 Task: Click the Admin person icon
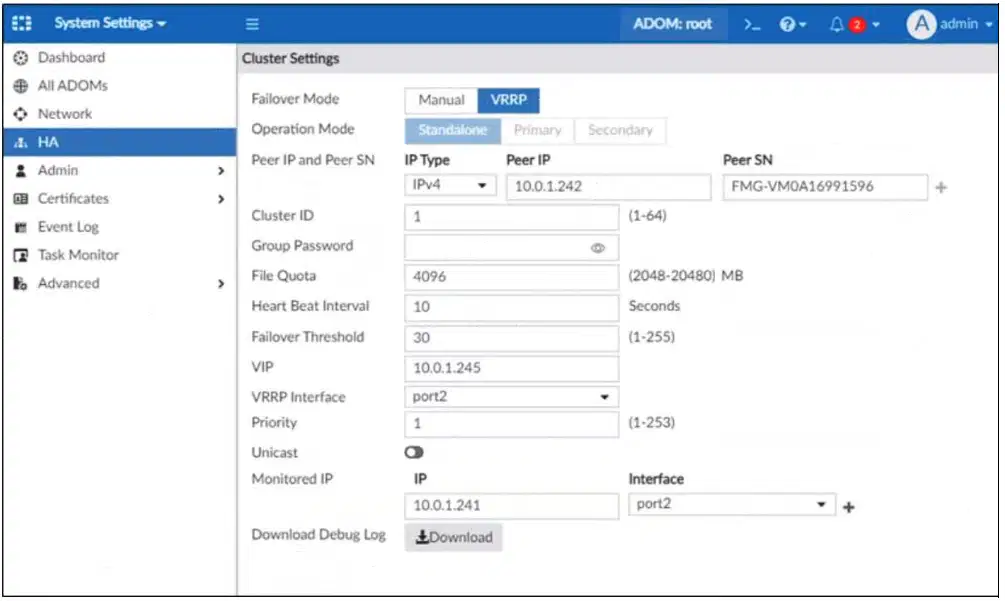pos(21,170)
